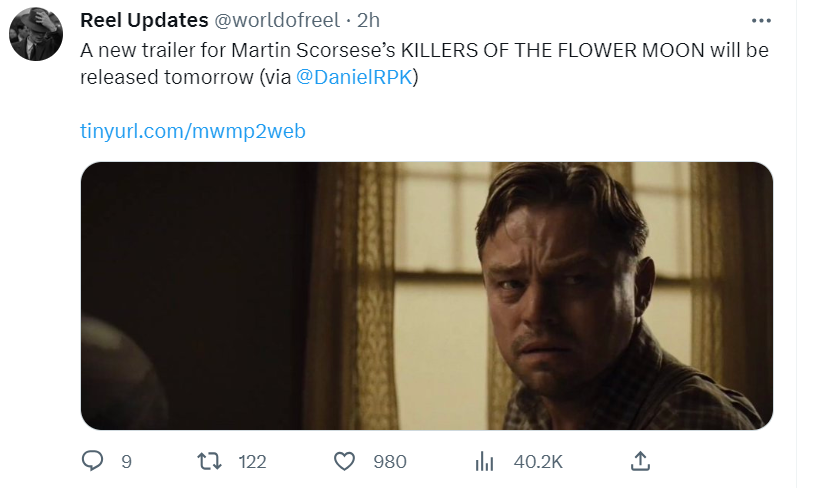Open the tinyurl.com/mwmp2web link
The width and height of the screenshot is (820, 488).
[x=192, y=131]
